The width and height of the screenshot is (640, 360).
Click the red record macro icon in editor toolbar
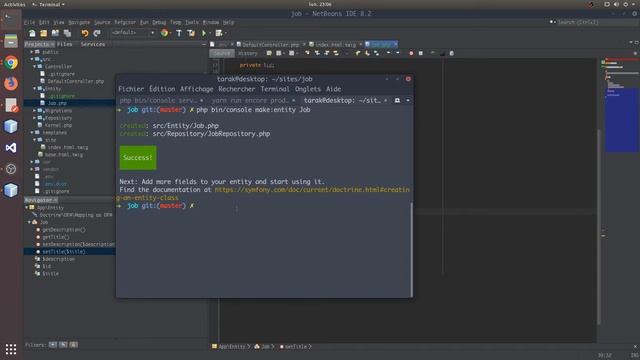[411, 53]
